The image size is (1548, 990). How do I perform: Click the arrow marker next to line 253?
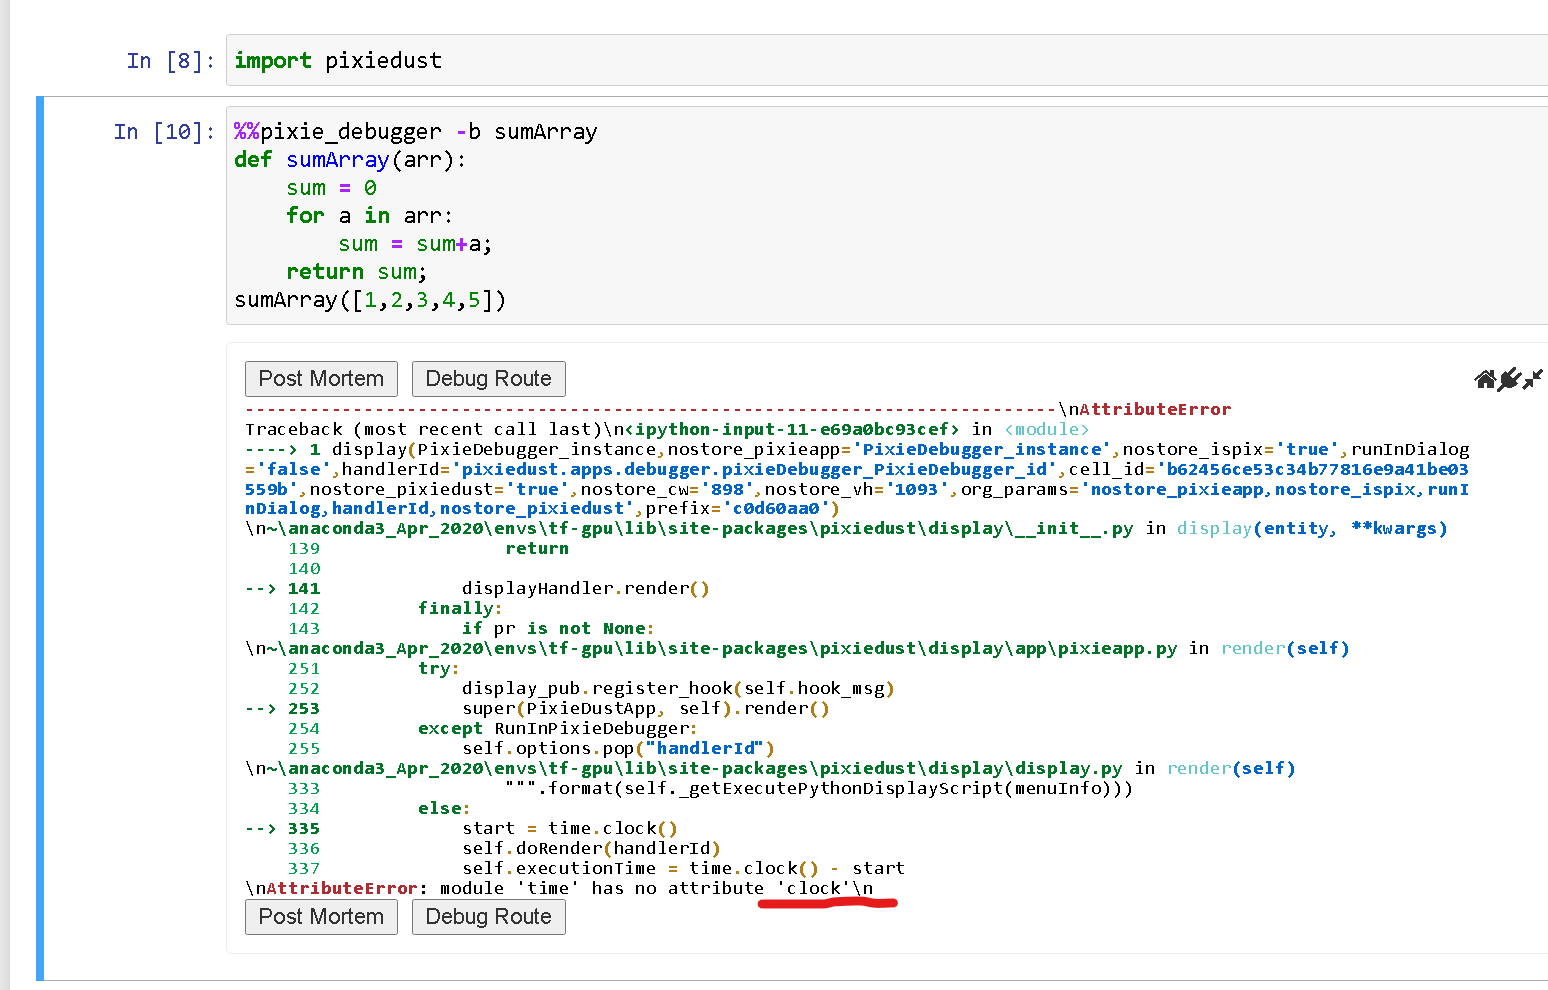click(x=259, y=708)
